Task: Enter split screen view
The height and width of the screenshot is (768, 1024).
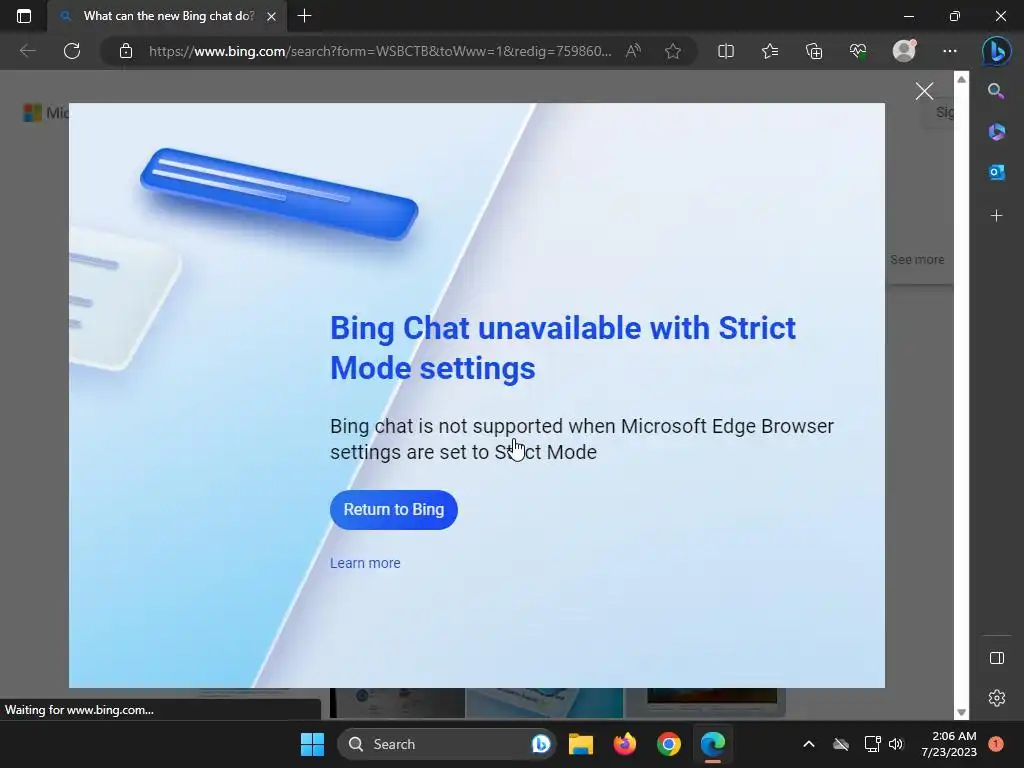Action: click(x=726, y=51)
